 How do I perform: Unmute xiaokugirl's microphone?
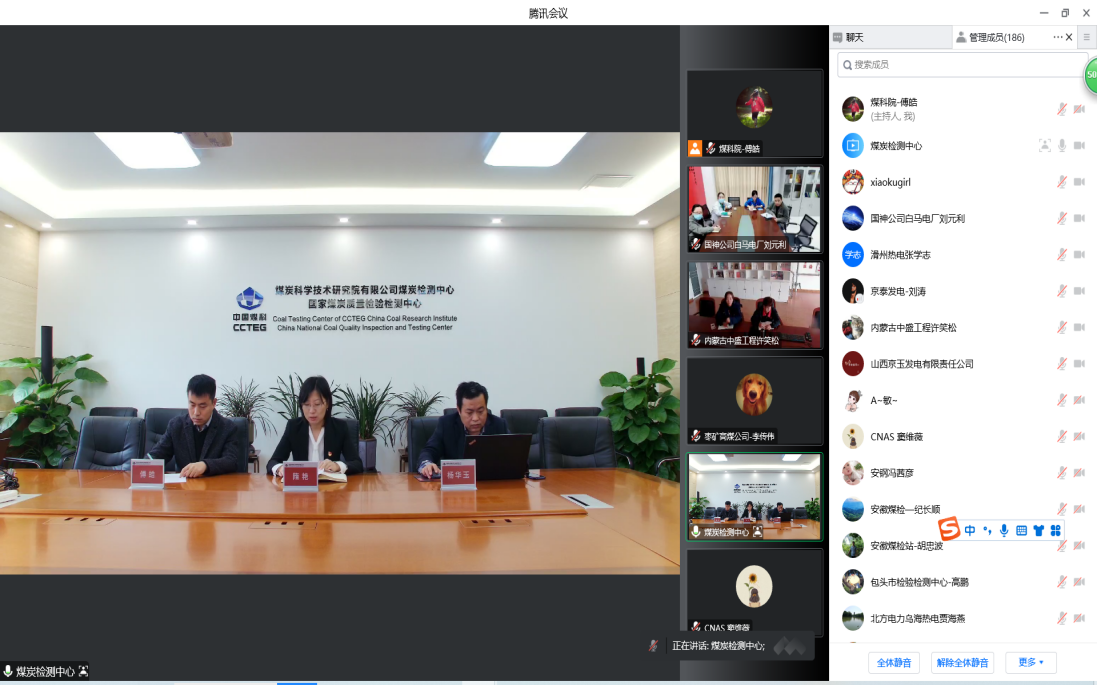(1062, 182)
